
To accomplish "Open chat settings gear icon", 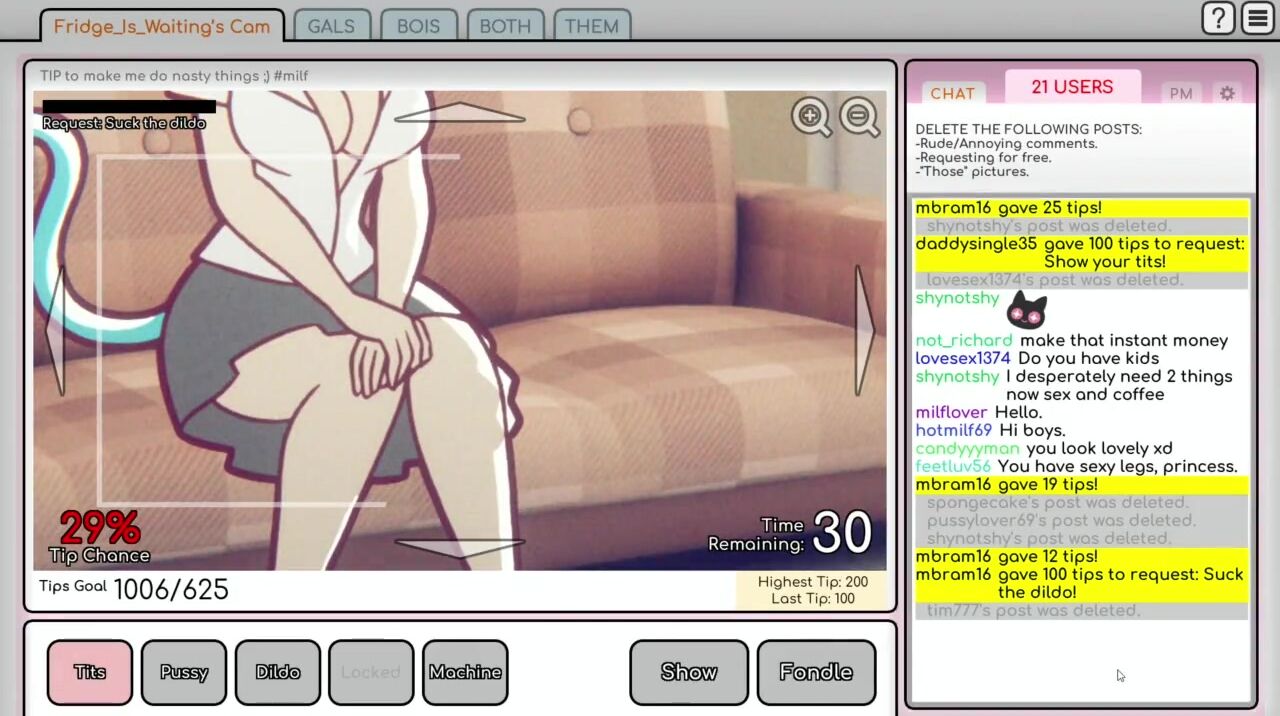I will coord(1227,93).
